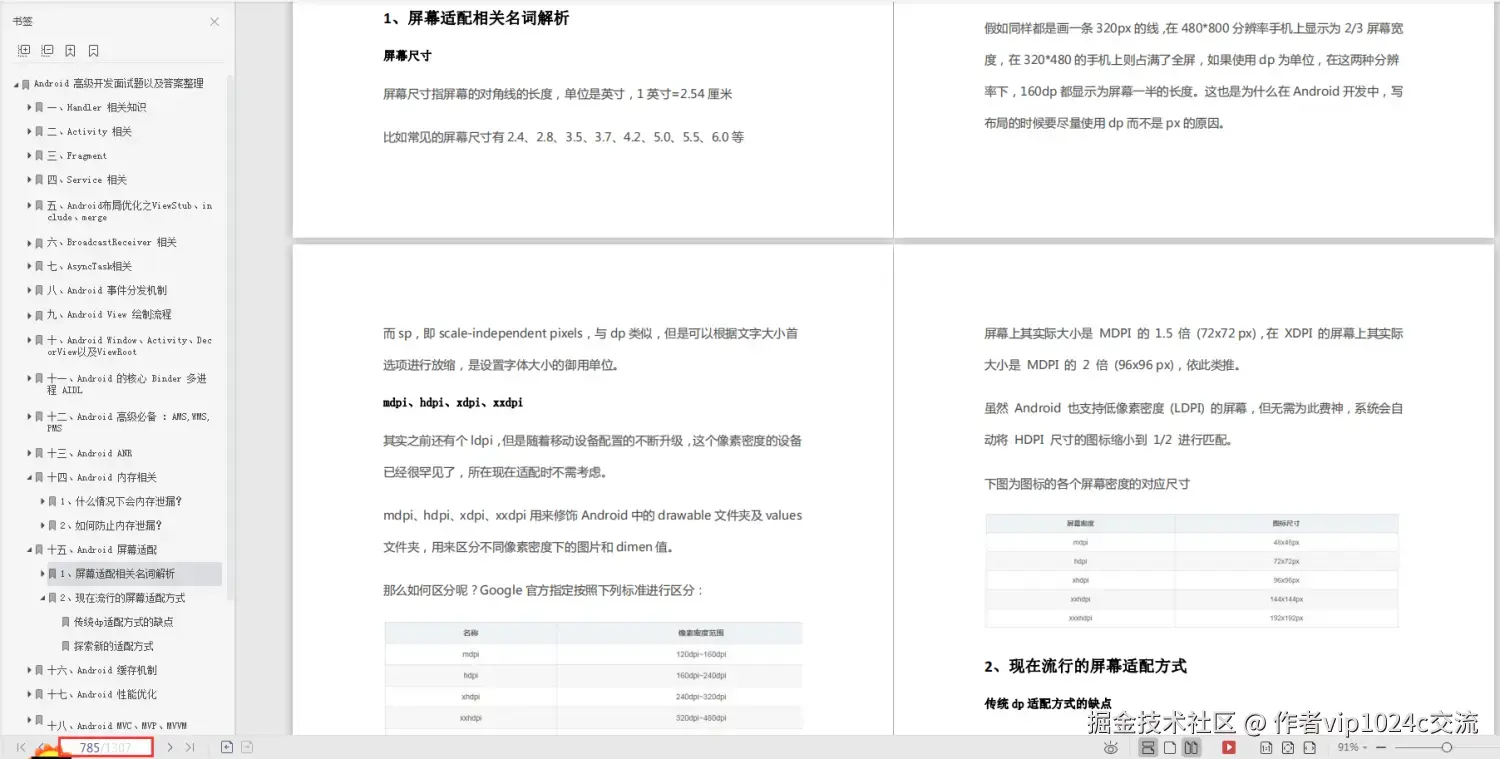The height and width of the screenshot is (759, 1500).
Task: Open the red video play icon
Action: 1229,747
